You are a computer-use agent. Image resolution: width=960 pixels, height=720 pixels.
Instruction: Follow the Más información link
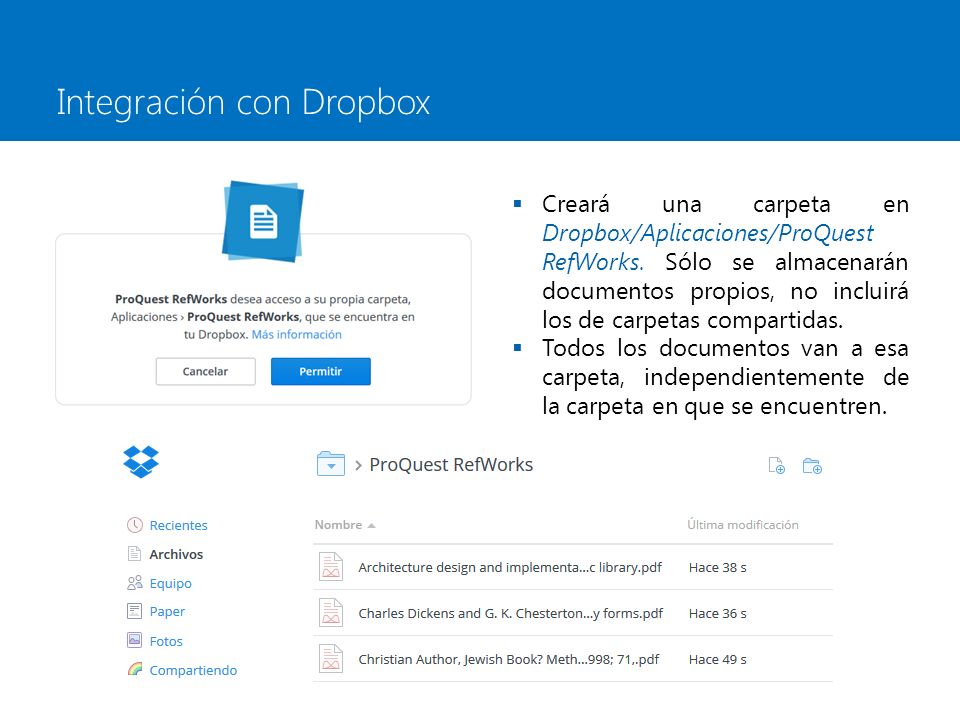pyautogui.click(x=296, y=334)
